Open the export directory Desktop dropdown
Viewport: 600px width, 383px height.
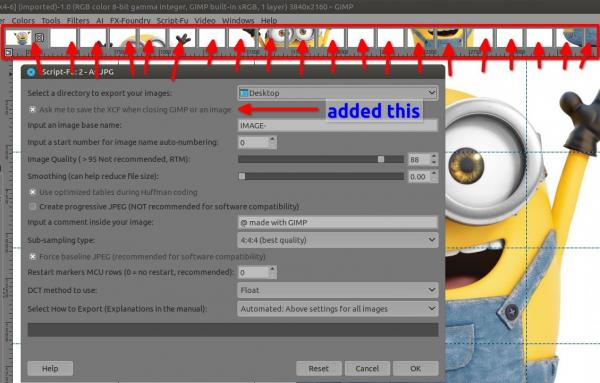338,93
